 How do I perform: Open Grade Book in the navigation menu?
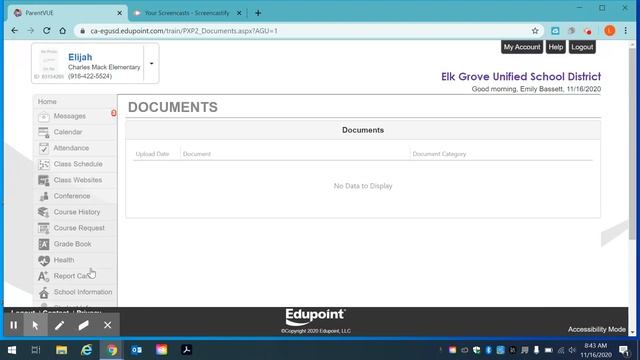pos(72,244)
